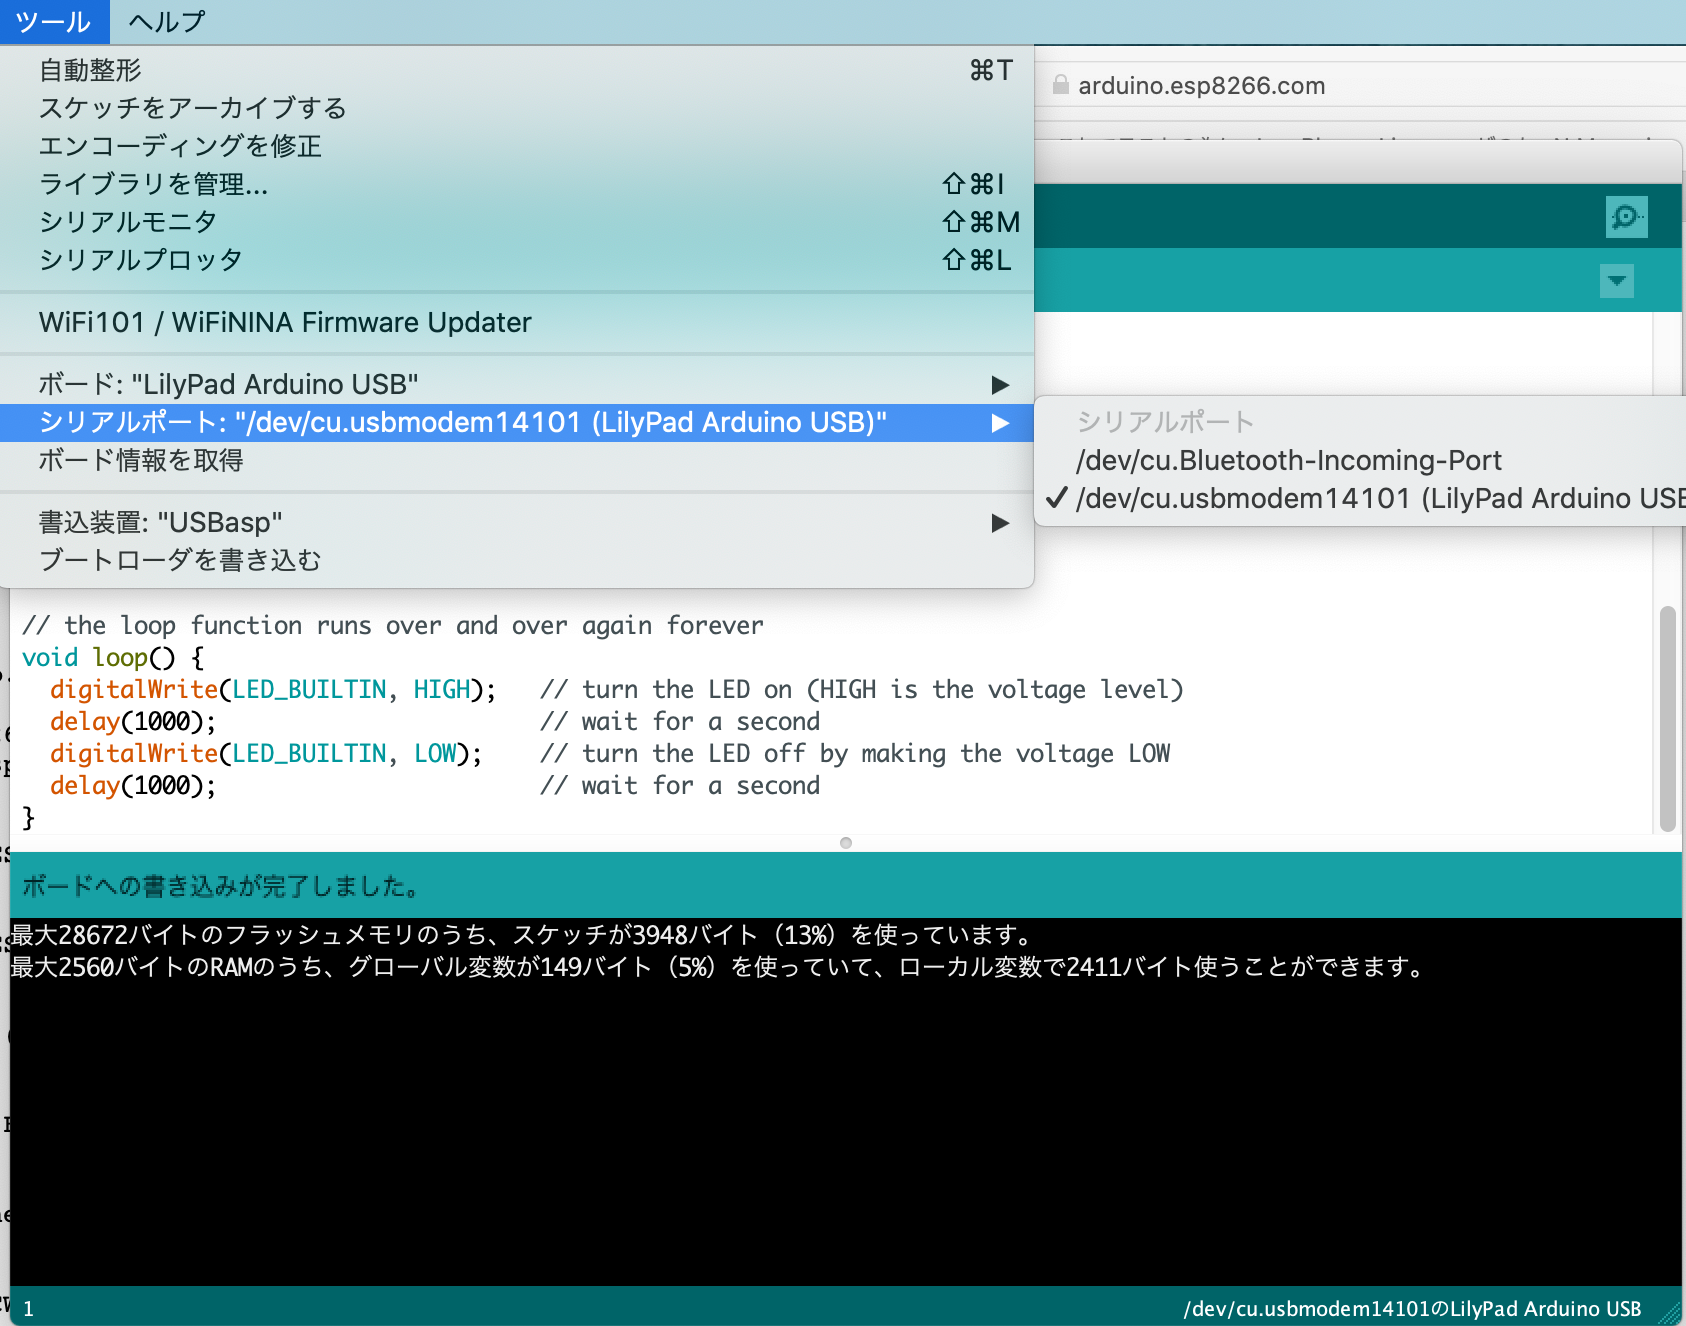
Task: Click the code line 'void loop() {'
Action: (113, 657)
